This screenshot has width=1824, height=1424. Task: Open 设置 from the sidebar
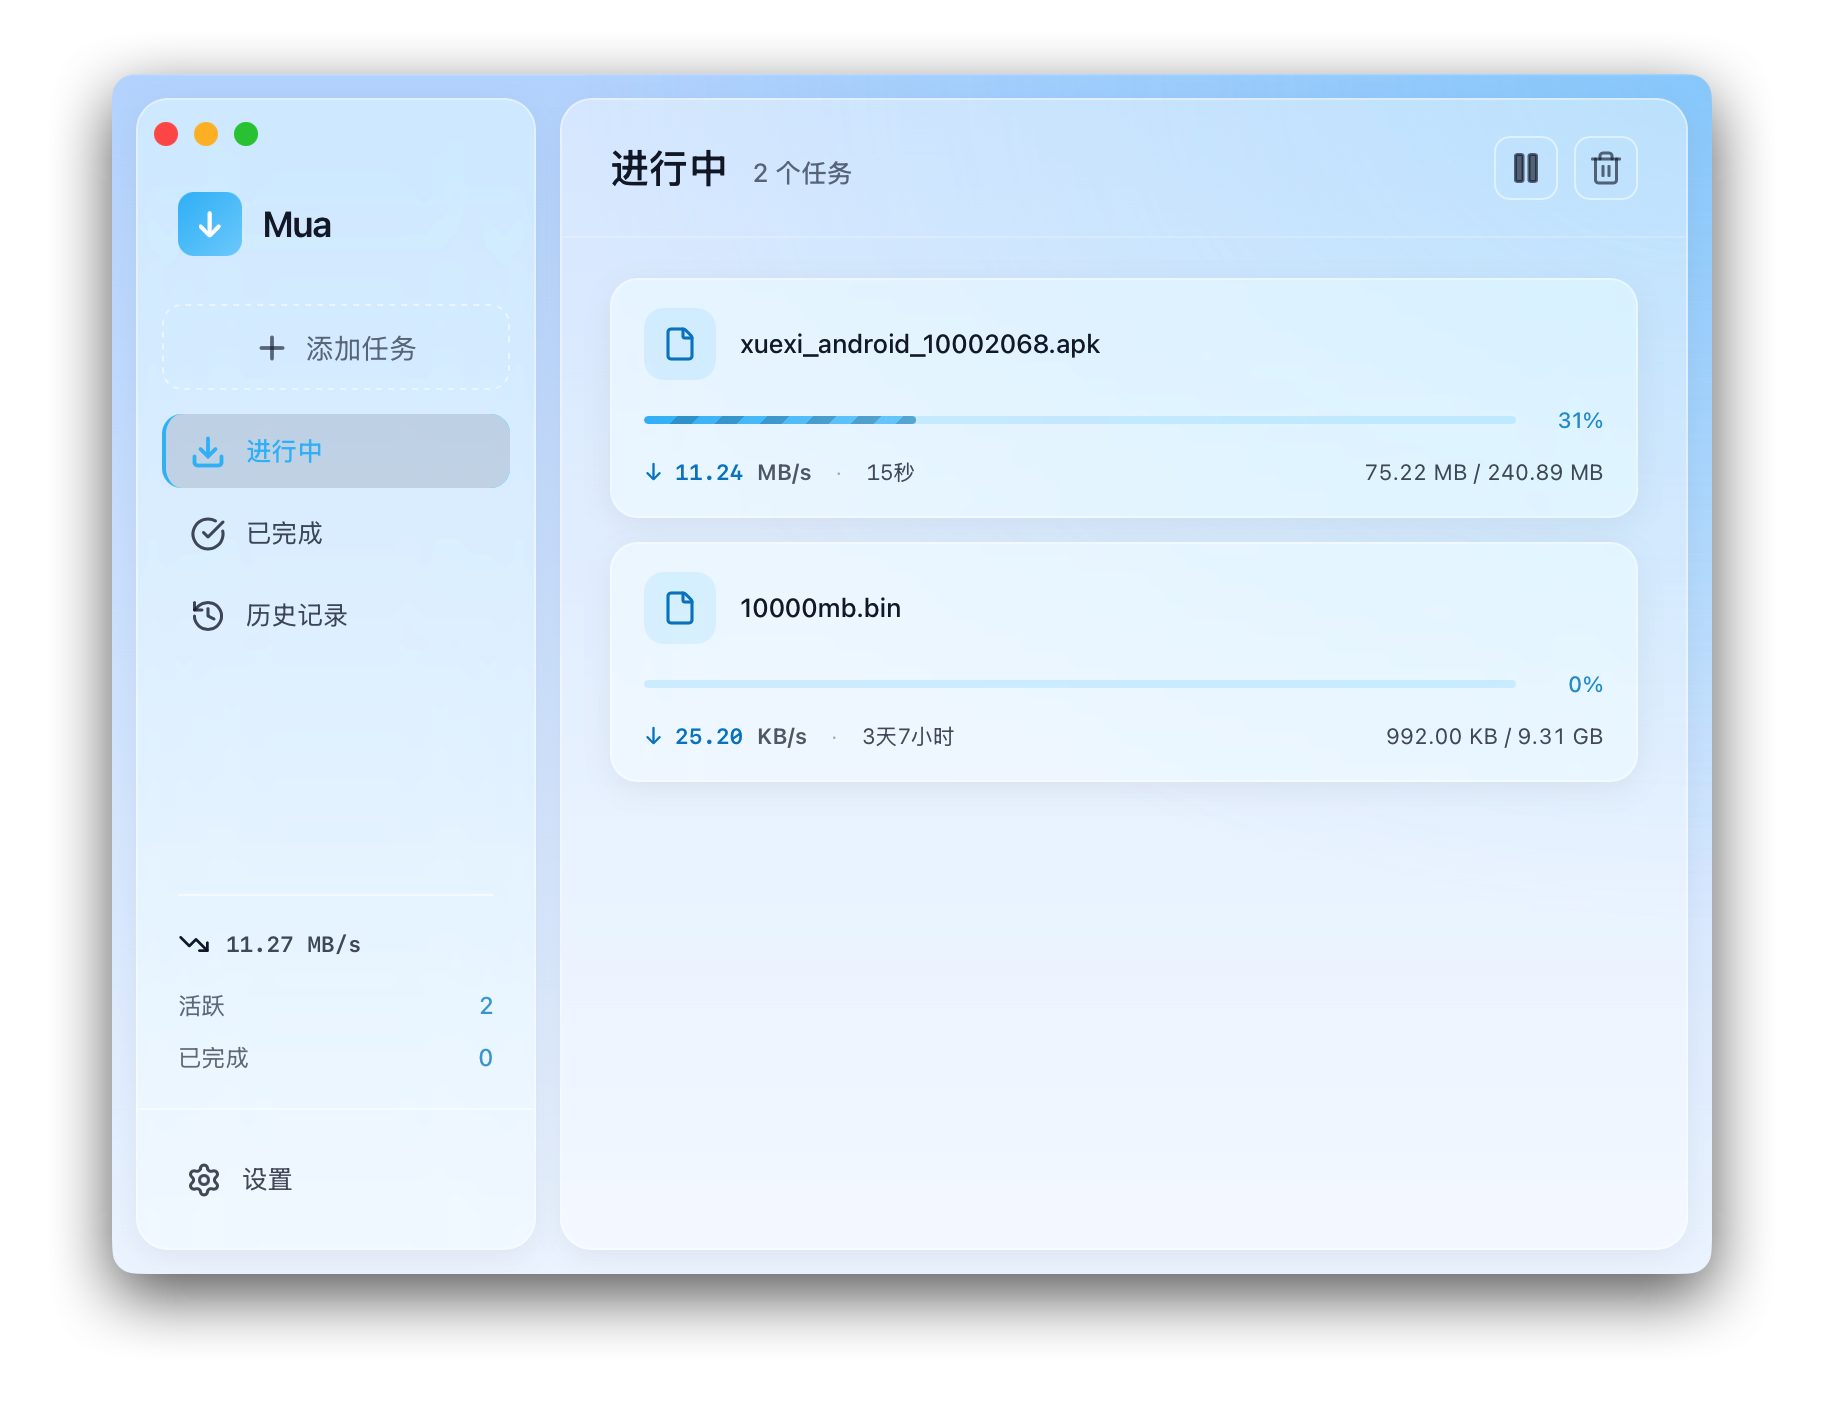(266, 1180)
